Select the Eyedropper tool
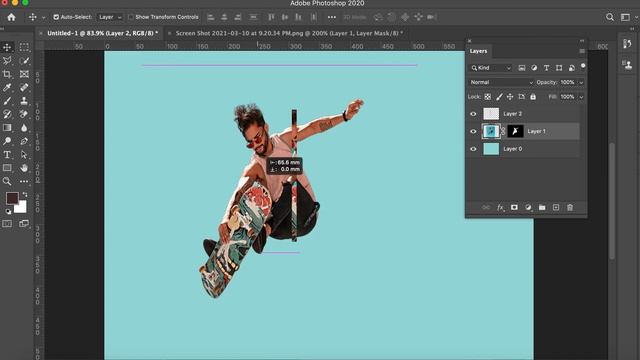This screenshot has width=640, height=360. pyautogui.click(x=7, y=87)
